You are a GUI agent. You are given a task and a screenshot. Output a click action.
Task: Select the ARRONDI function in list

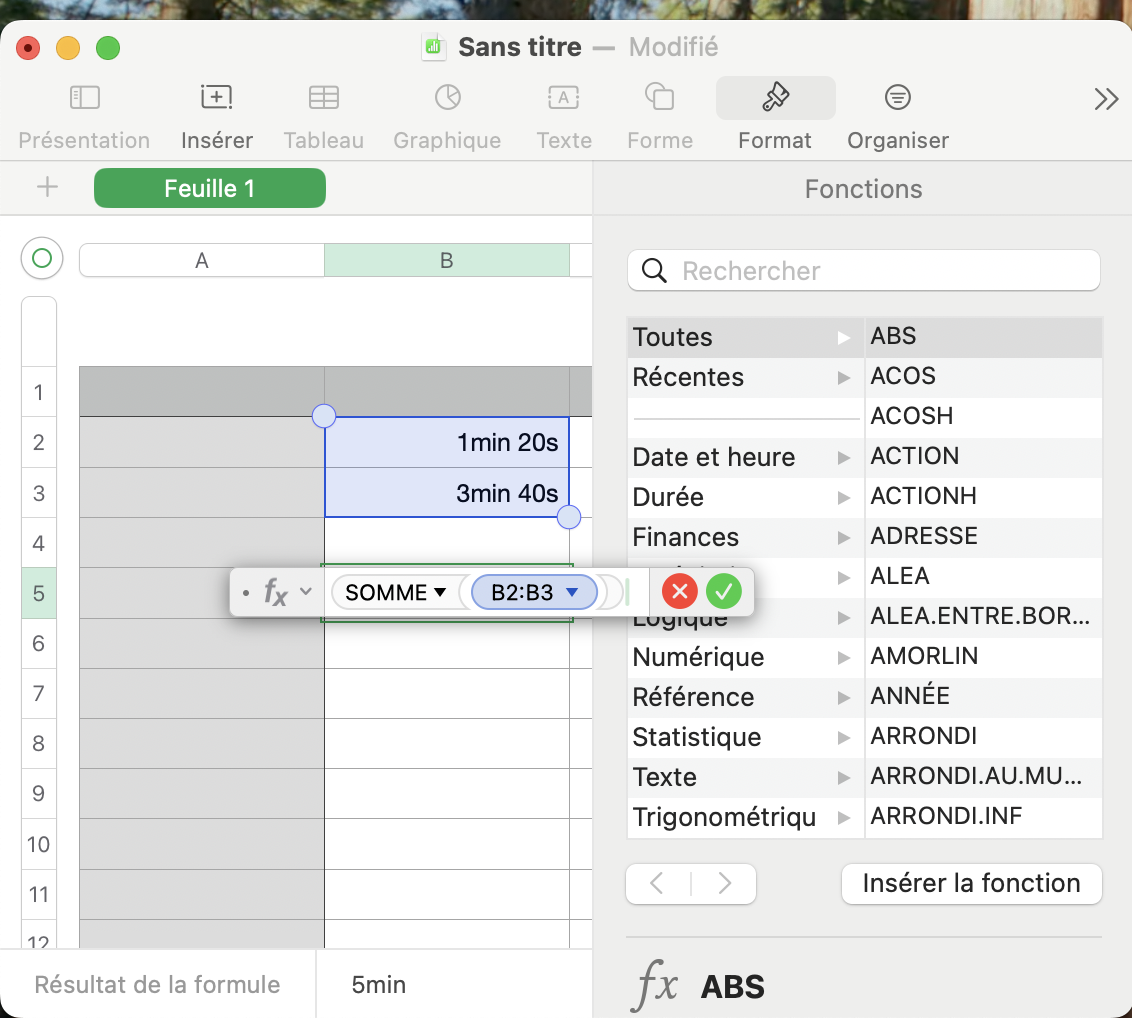click(x=924, y=736)
